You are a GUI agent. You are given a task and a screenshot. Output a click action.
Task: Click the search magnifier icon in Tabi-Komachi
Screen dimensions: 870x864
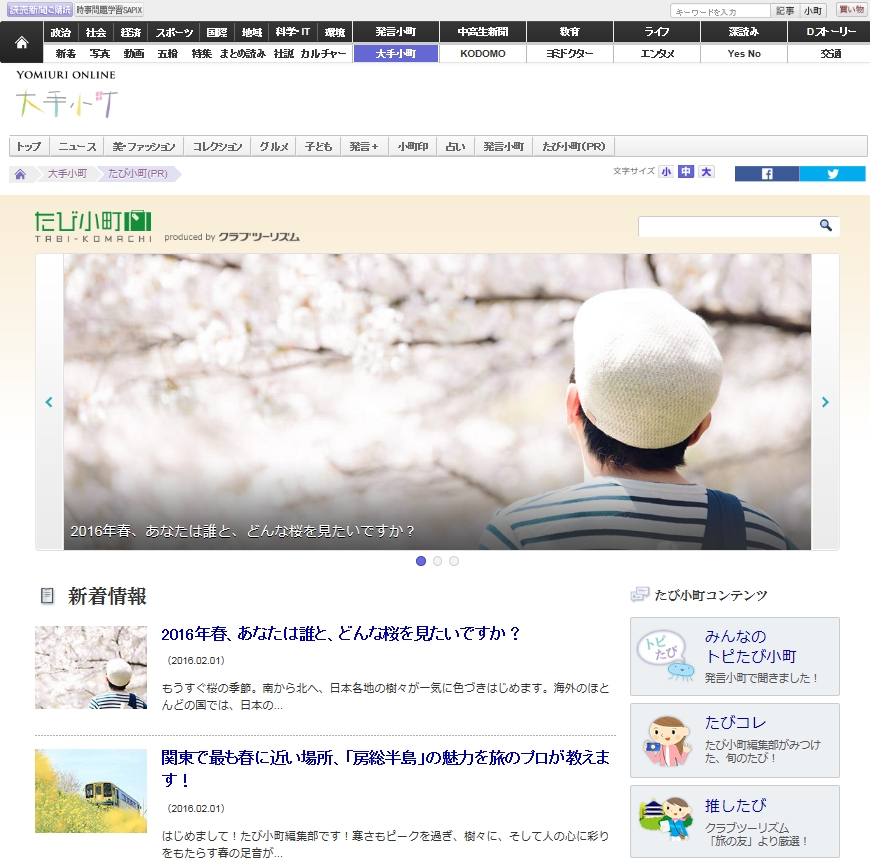click(826, 226)
